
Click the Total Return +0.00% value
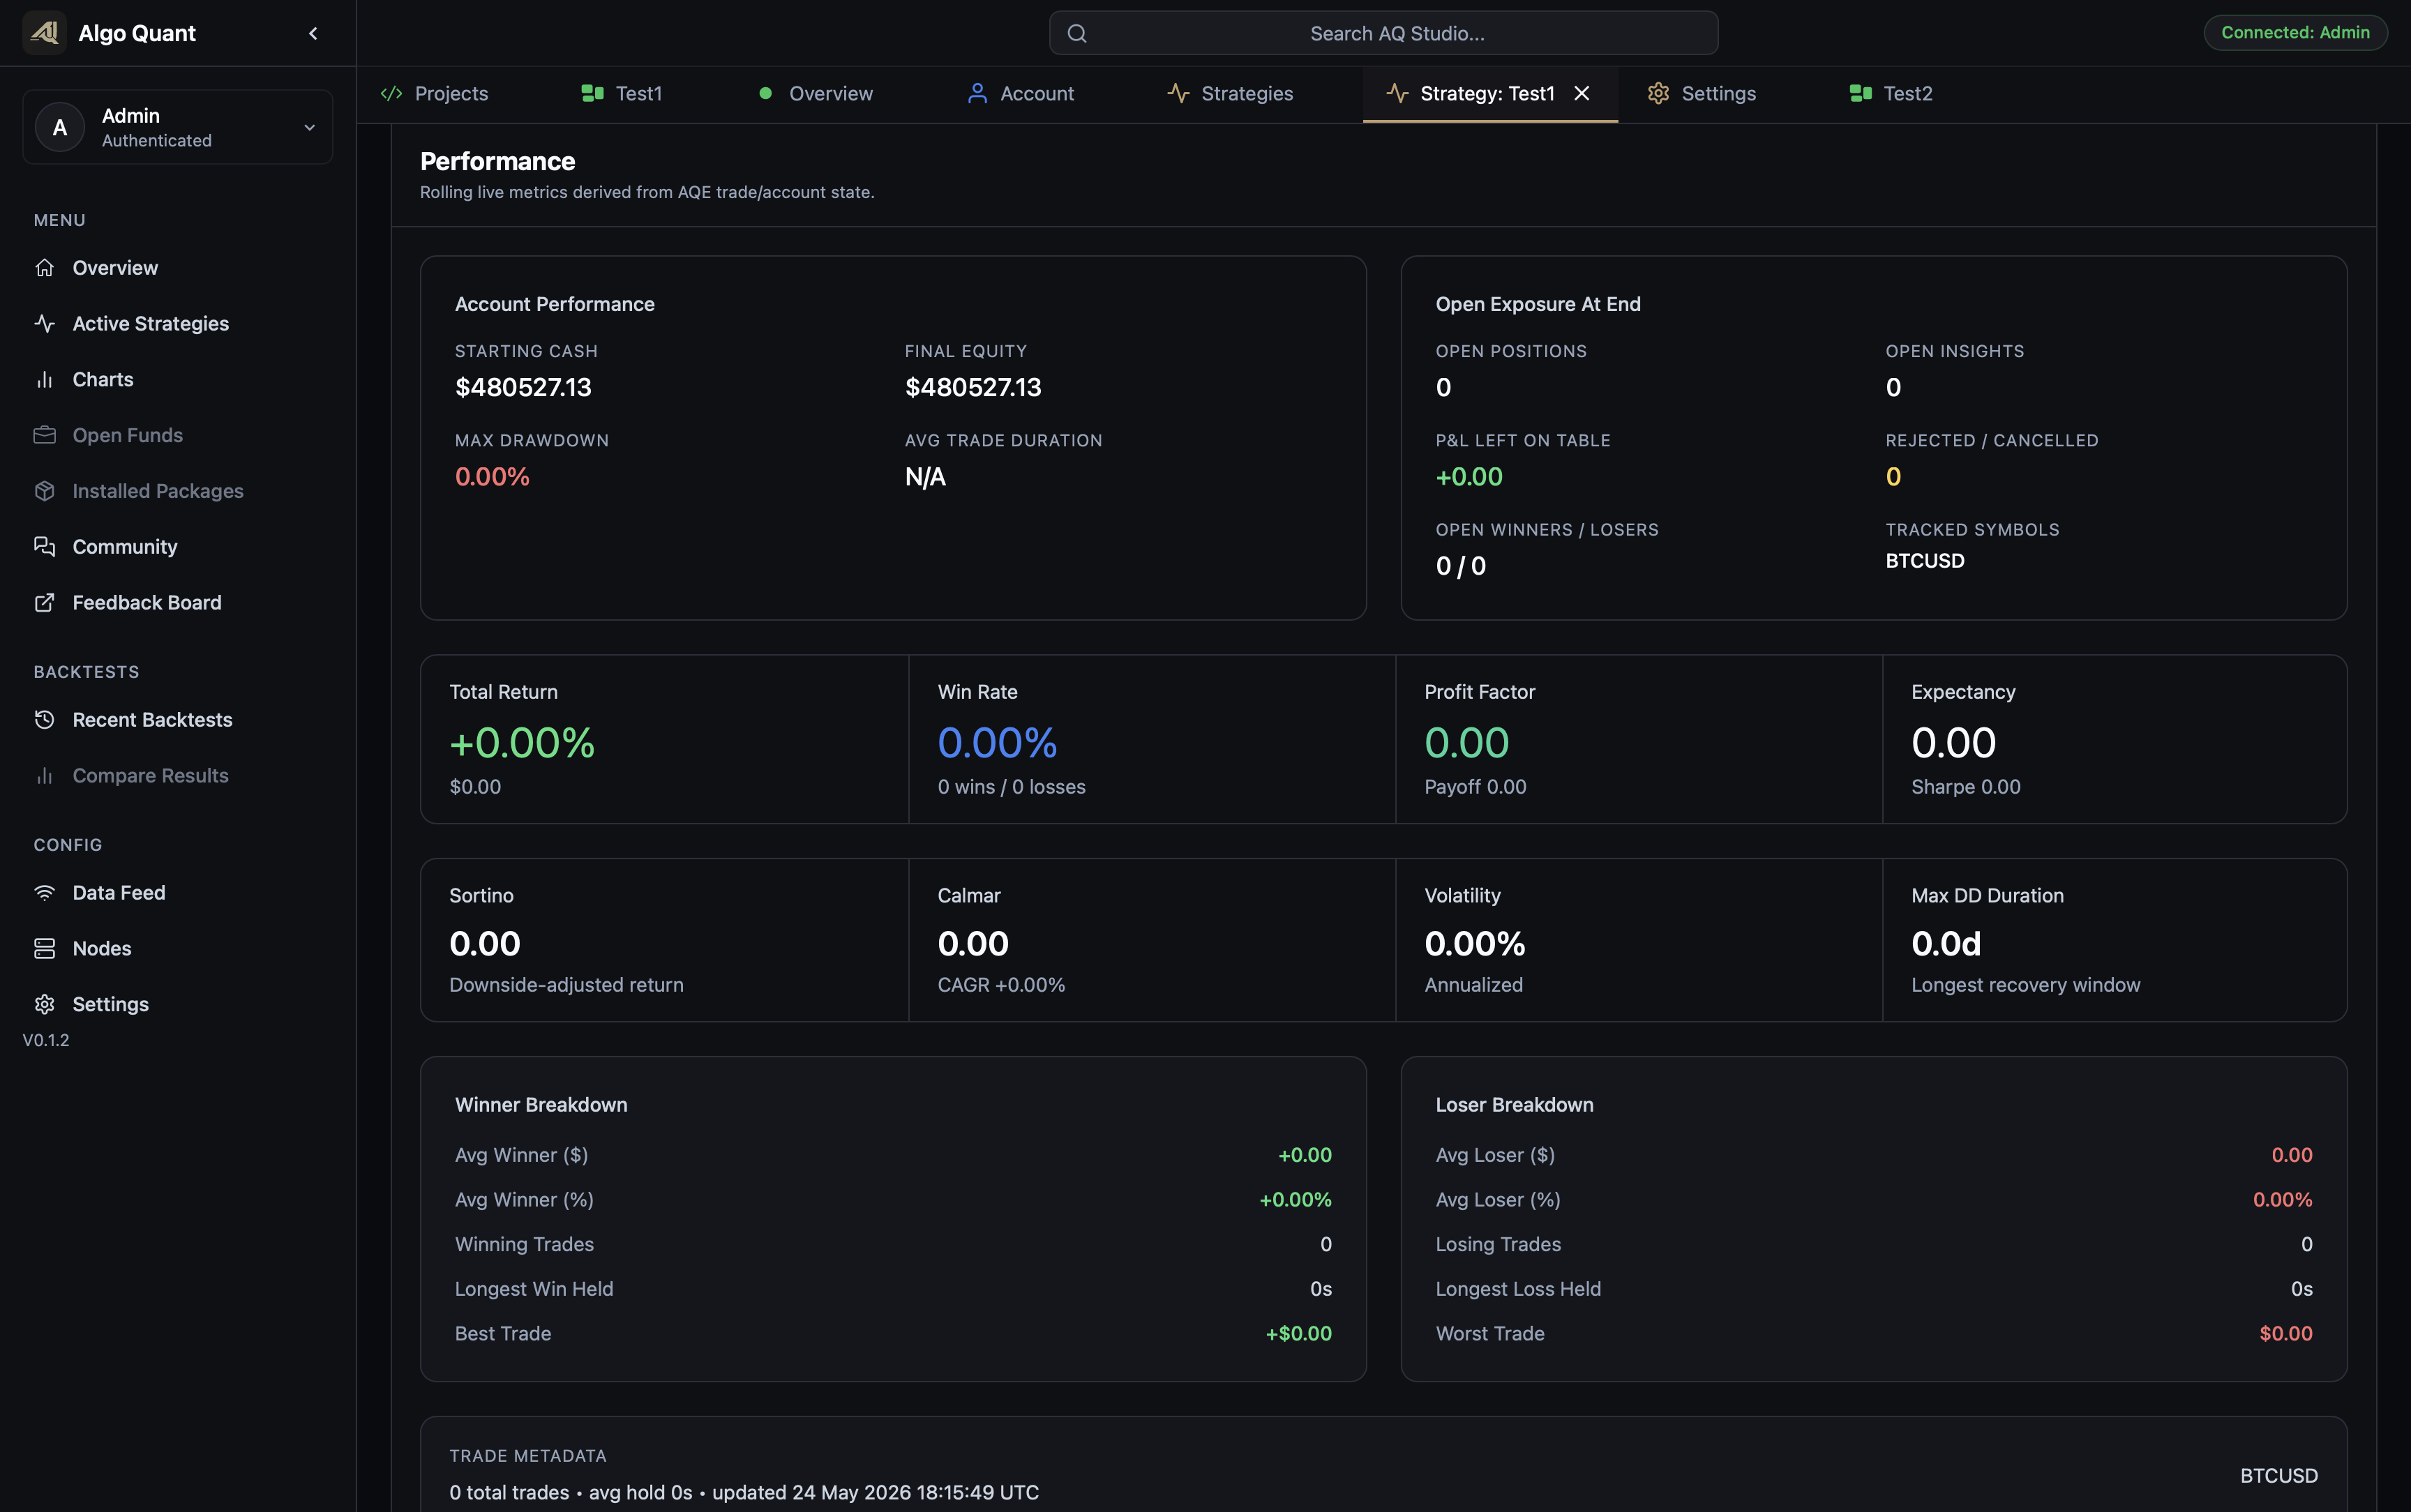coord(522,743)
